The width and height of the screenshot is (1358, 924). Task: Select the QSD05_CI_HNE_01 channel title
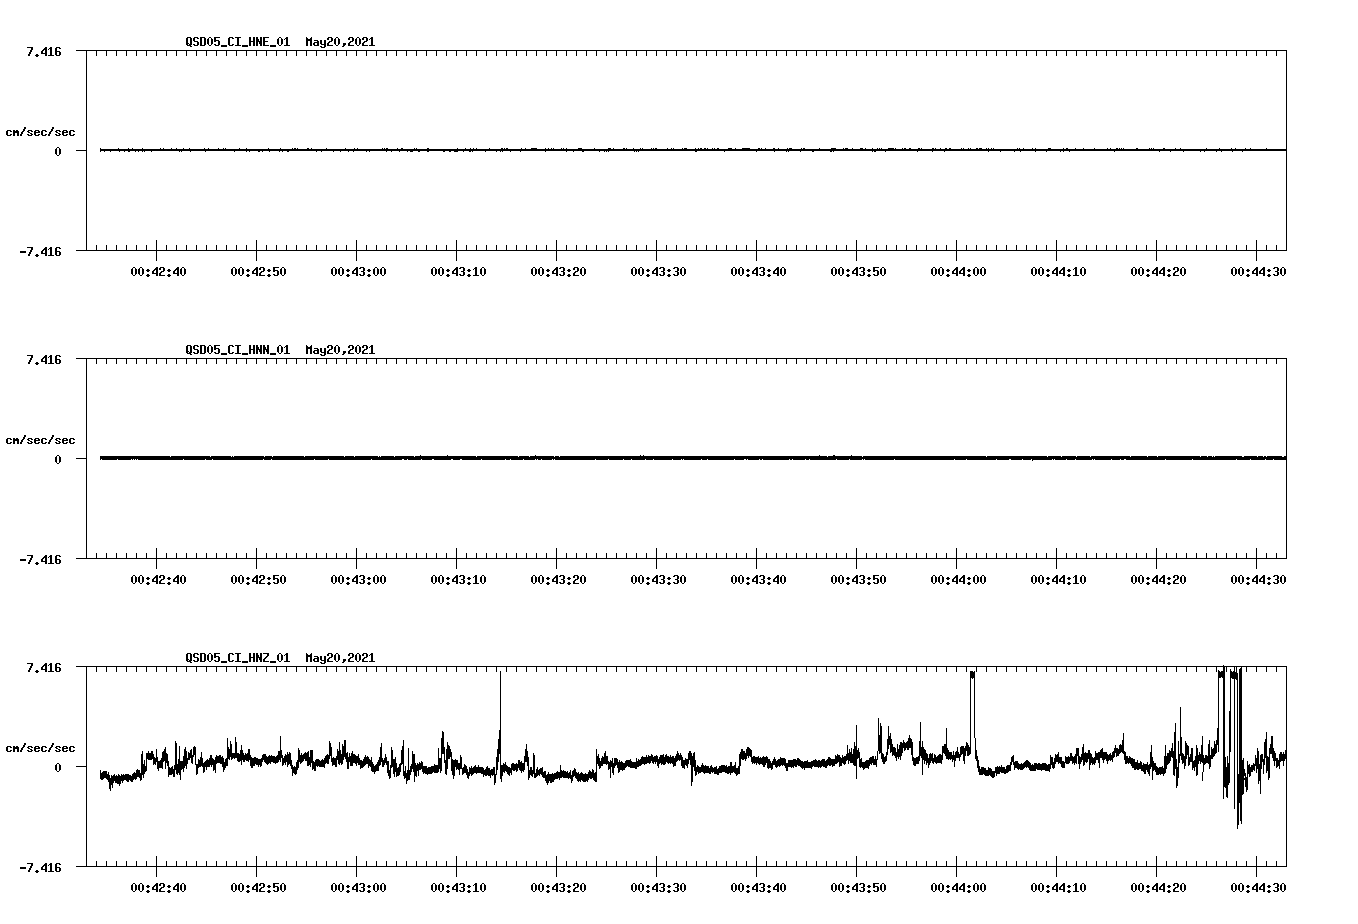(237, 42)
